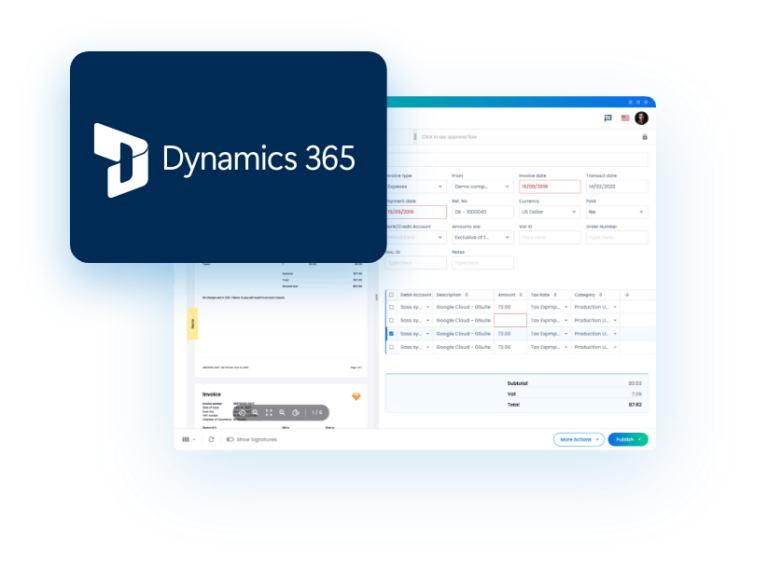The height and width of the screenshot is (581, 768).
Task: Open the user profile avatar
Action: 641,118
